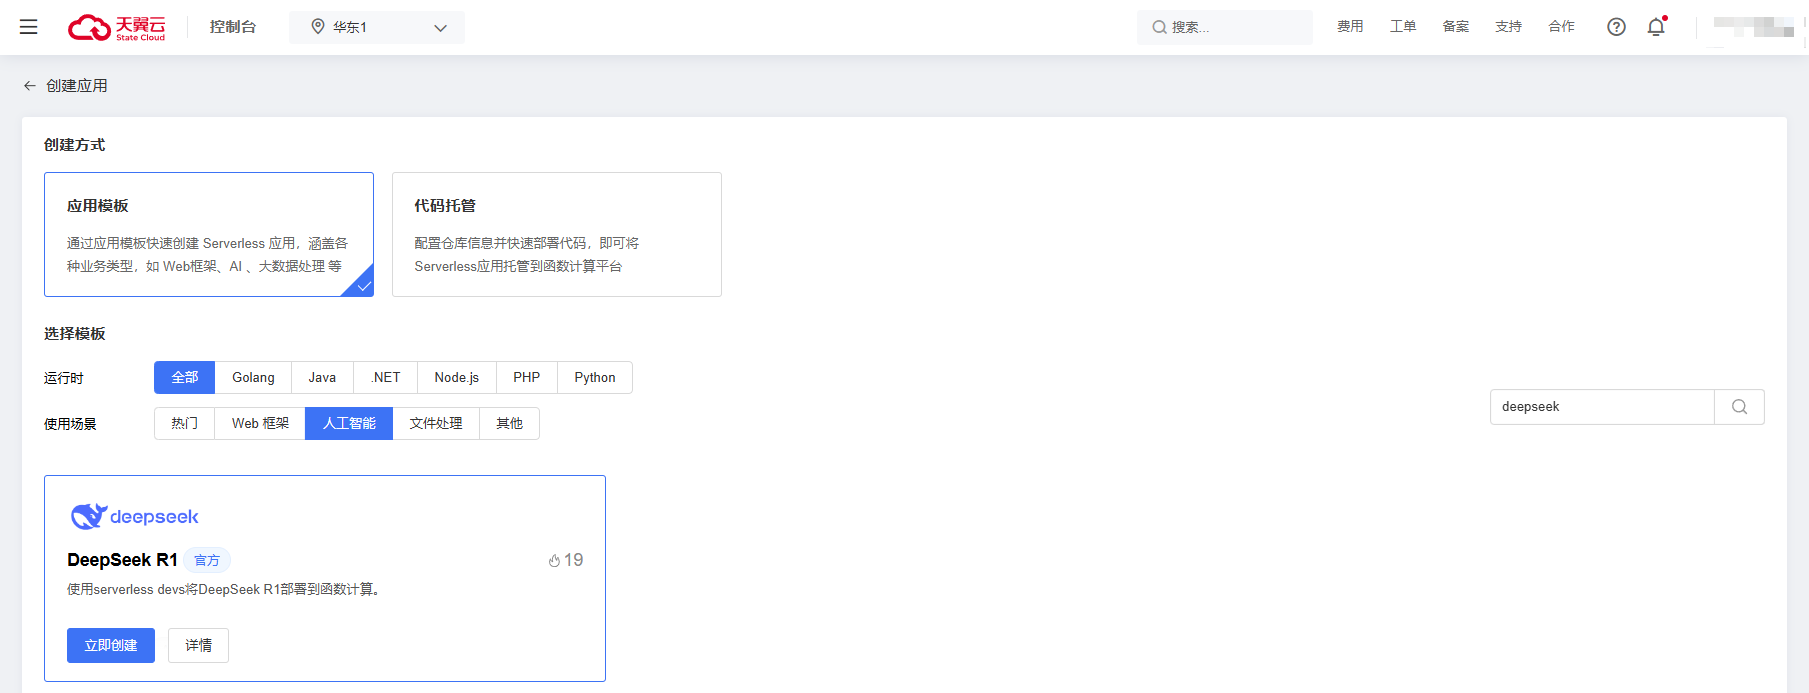Focus the template search field containing deepseek

click(1602, 407)
